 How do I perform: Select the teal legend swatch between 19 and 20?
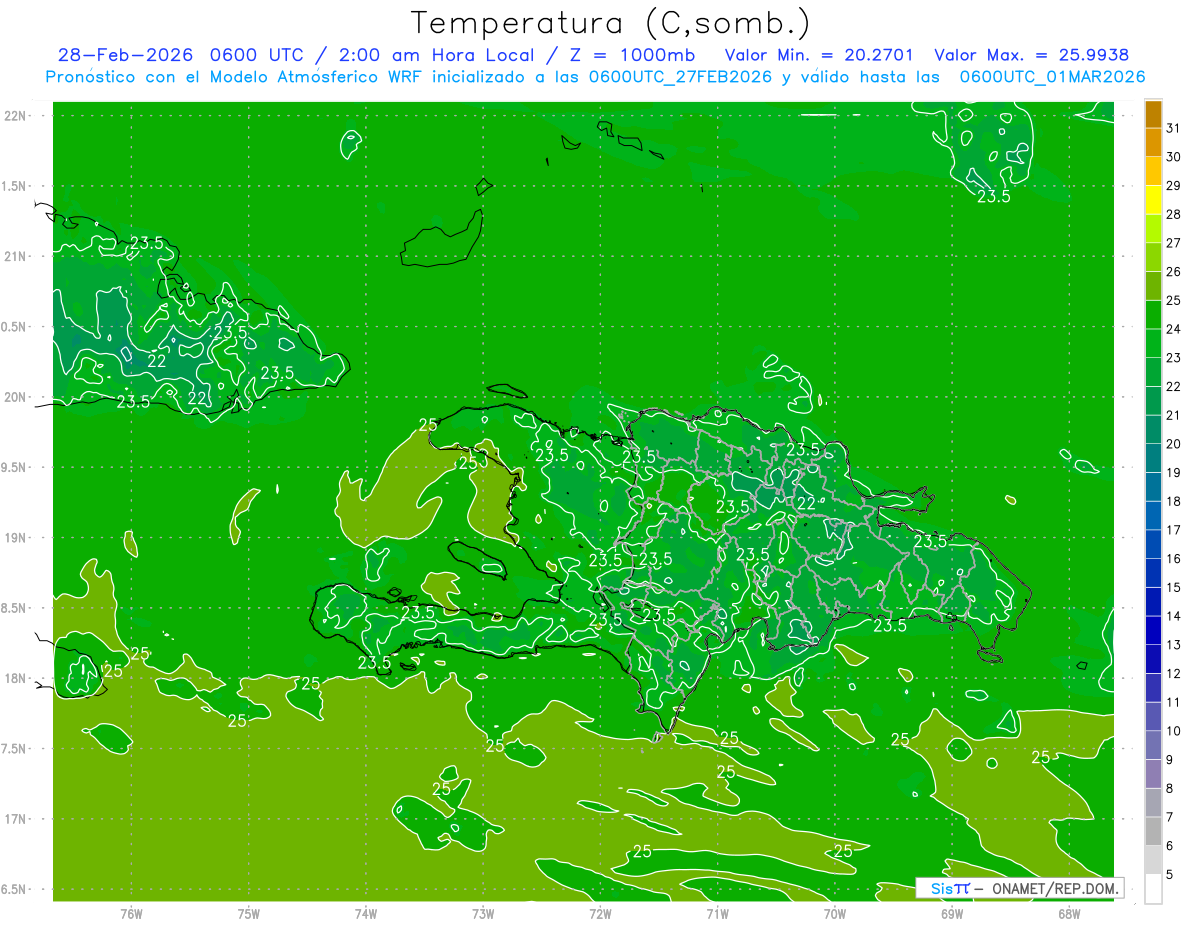1153,458
